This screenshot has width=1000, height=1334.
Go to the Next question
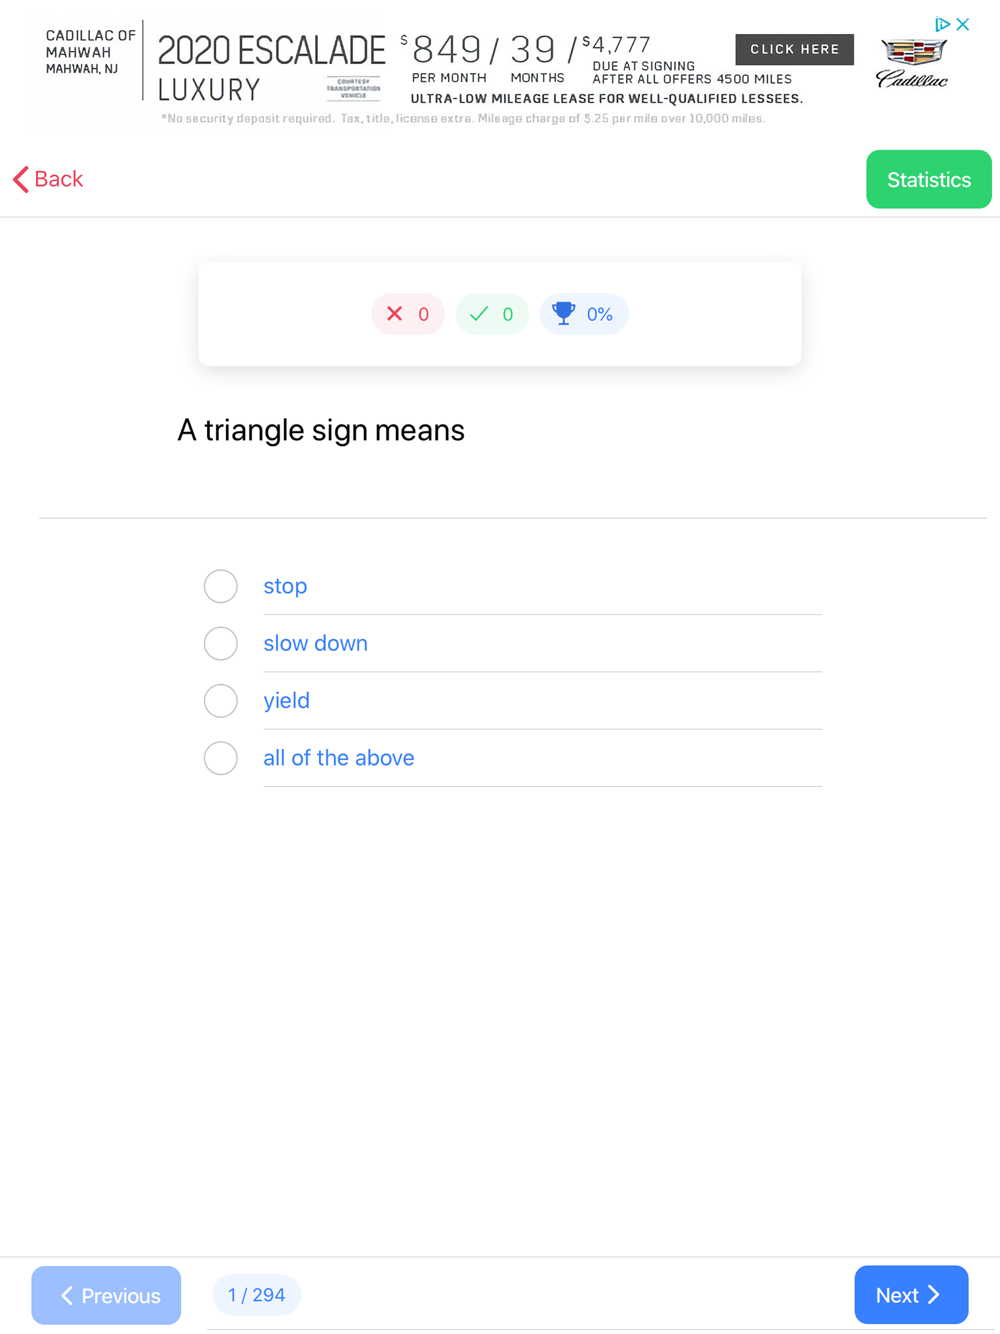[910, 1295]
